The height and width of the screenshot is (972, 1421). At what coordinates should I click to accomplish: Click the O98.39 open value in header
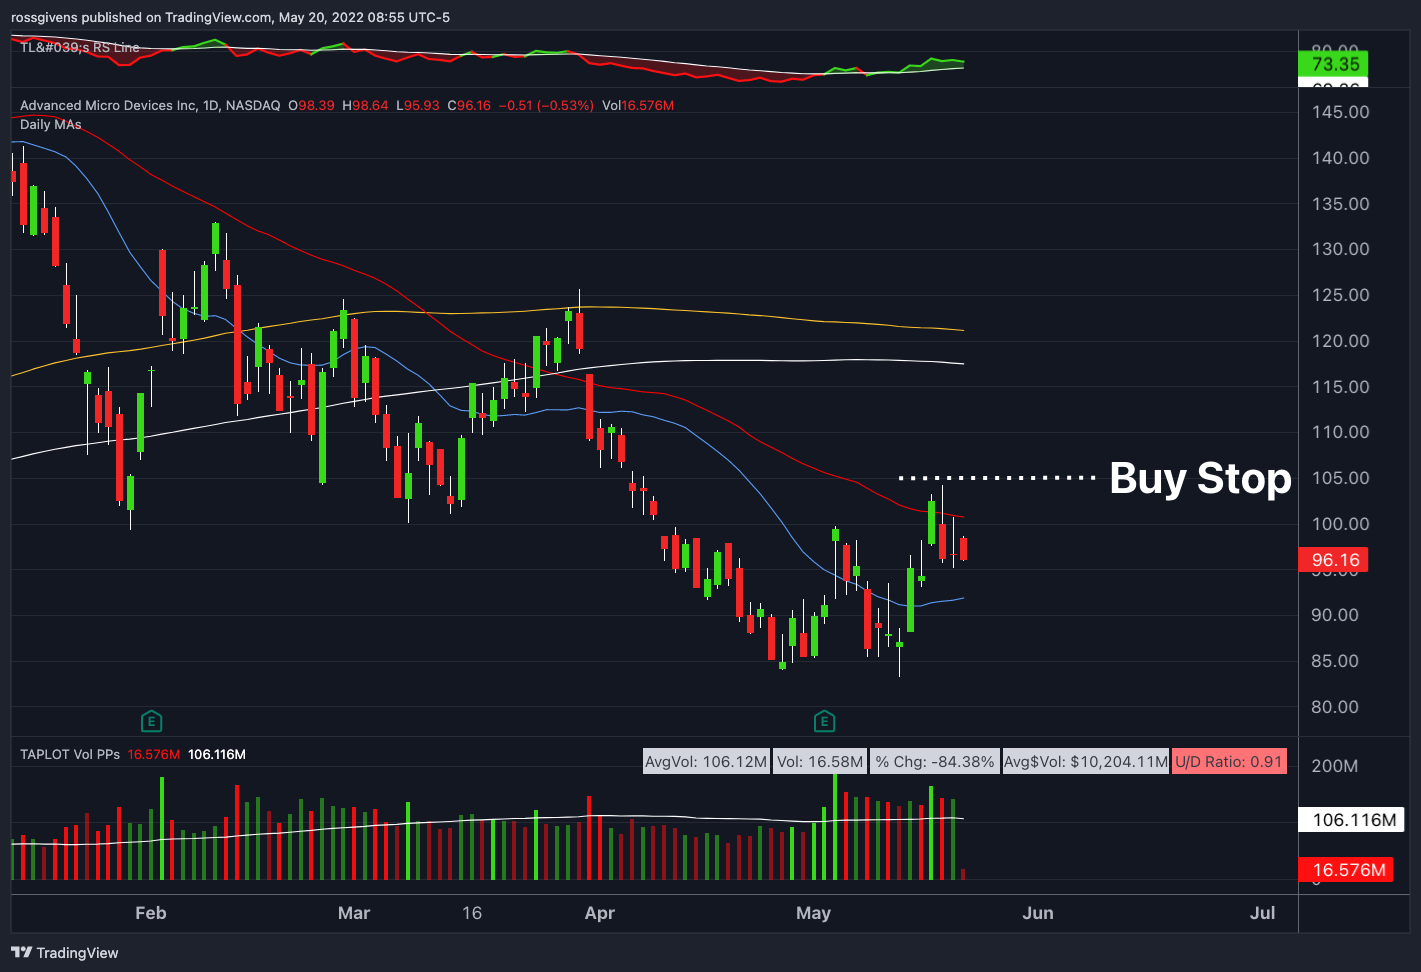point(311,105)
